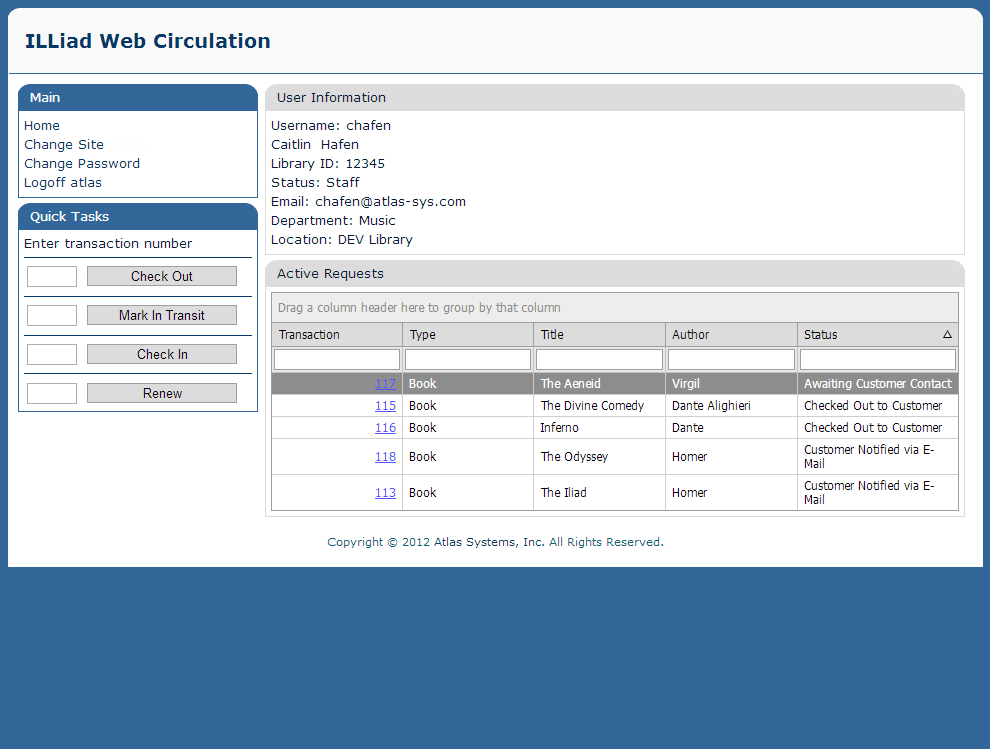
Task: Sort results by the Title column header
Action: 551,334
